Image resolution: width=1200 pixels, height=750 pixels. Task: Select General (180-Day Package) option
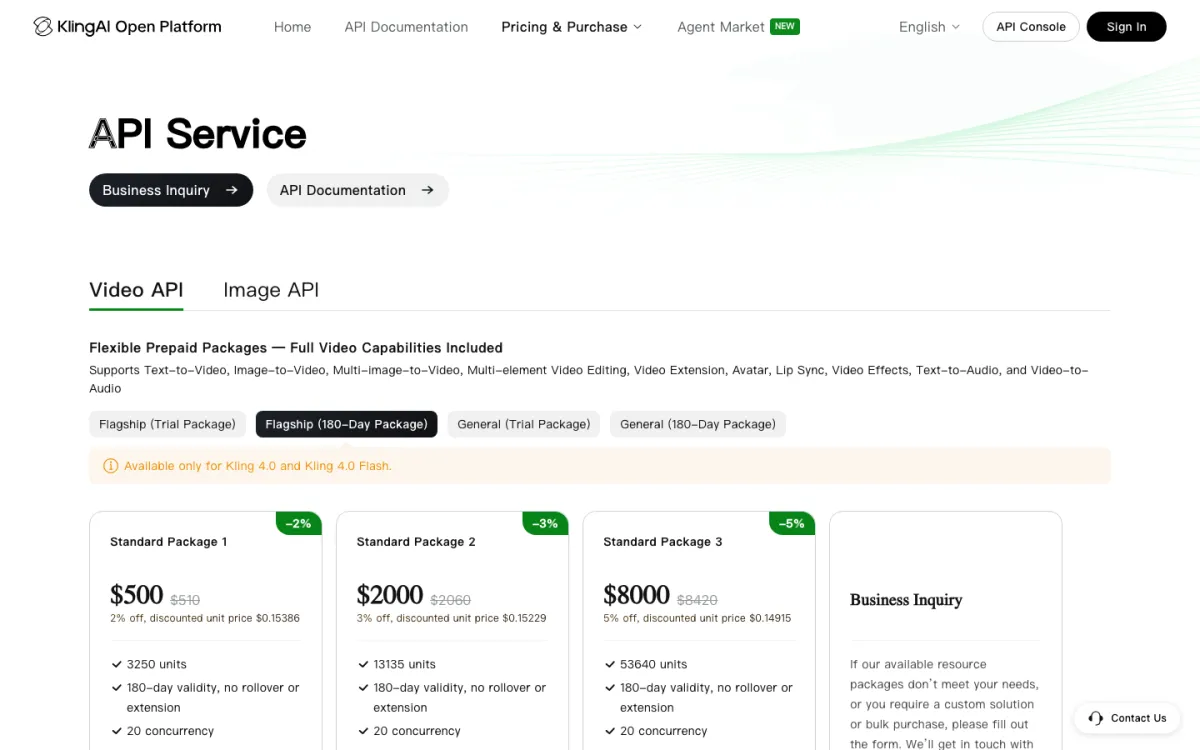pyautogui.click(x=698, y=424)
